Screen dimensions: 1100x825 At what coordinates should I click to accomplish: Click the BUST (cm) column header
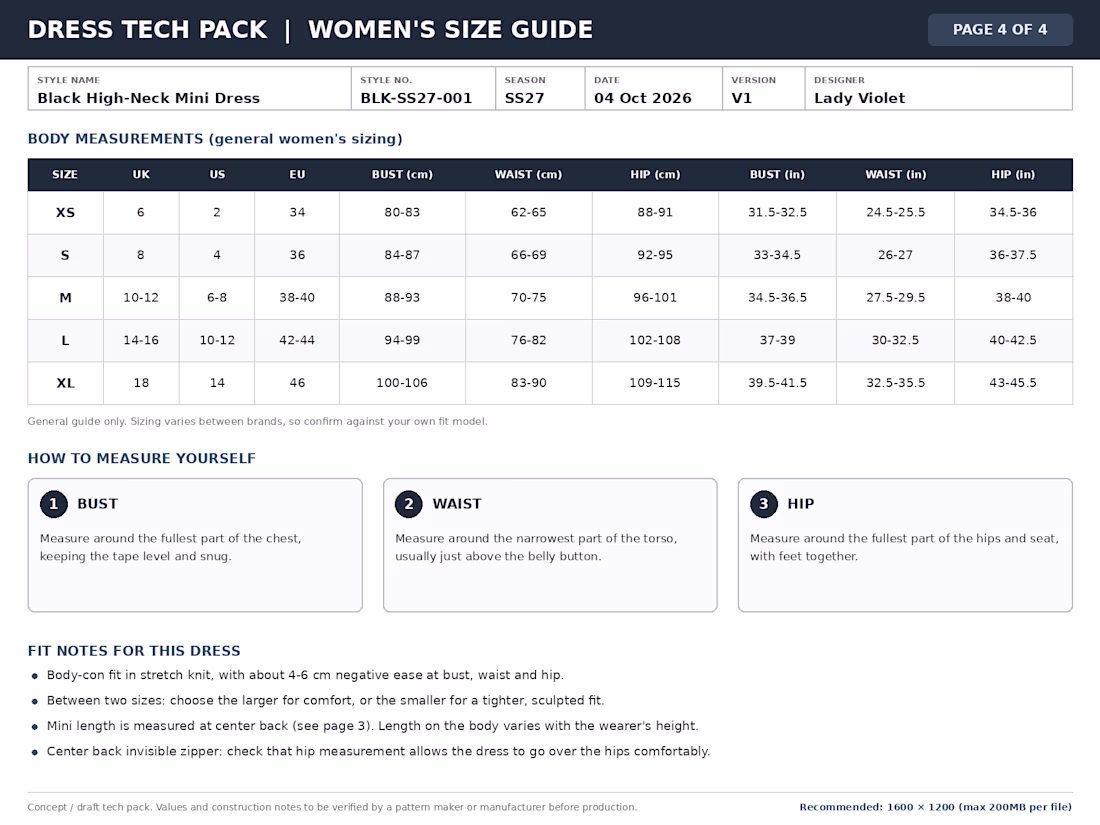(x=402, y=175)
